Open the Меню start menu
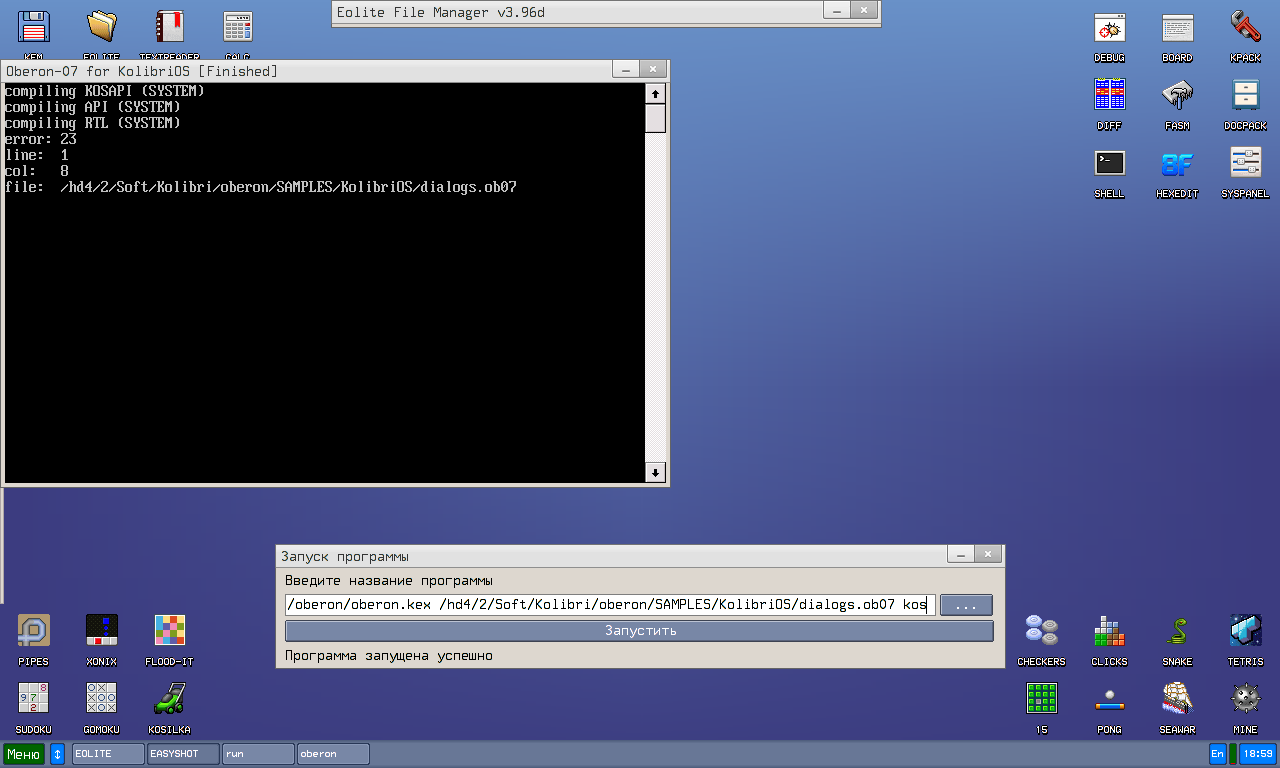Image resolution: width=1280 pixels, height=768 pixels. point(24,754)
